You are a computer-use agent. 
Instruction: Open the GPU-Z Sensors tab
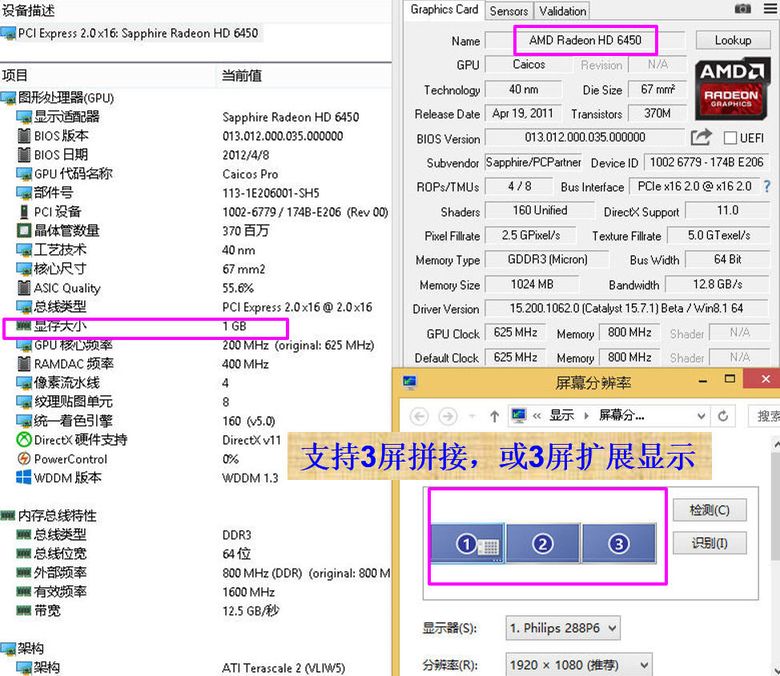point(508,10)
